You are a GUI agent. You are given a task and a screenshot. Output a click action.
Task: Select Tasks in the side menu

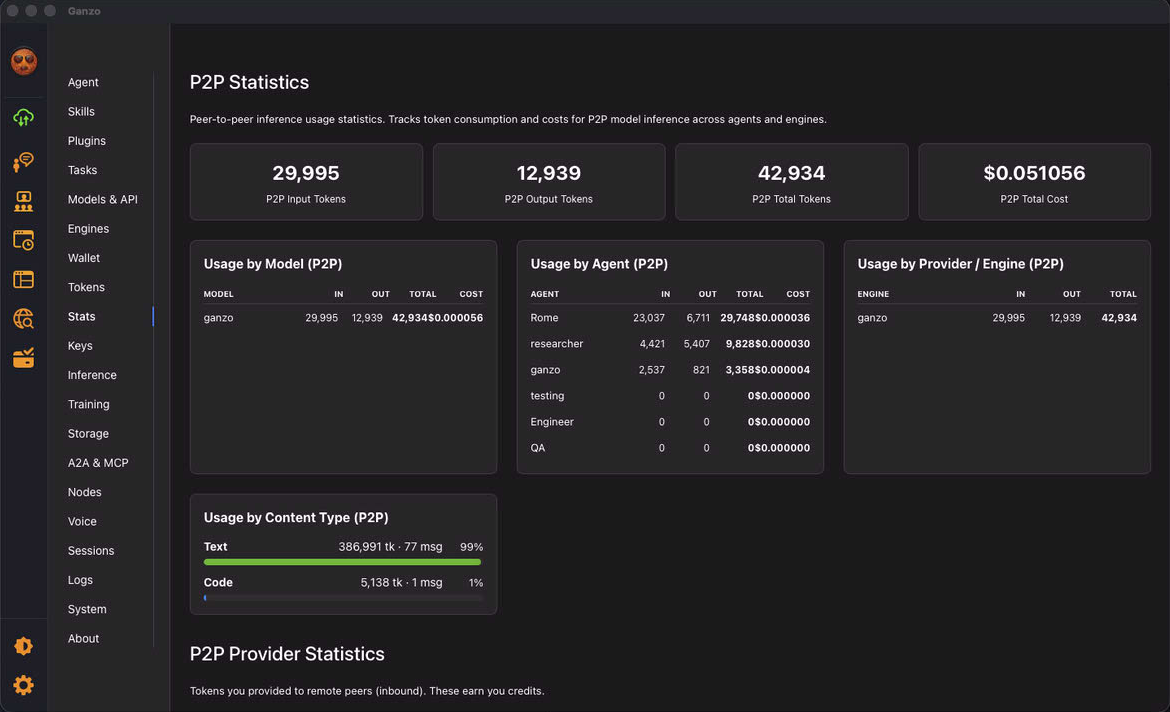click(x=82, y=170)
